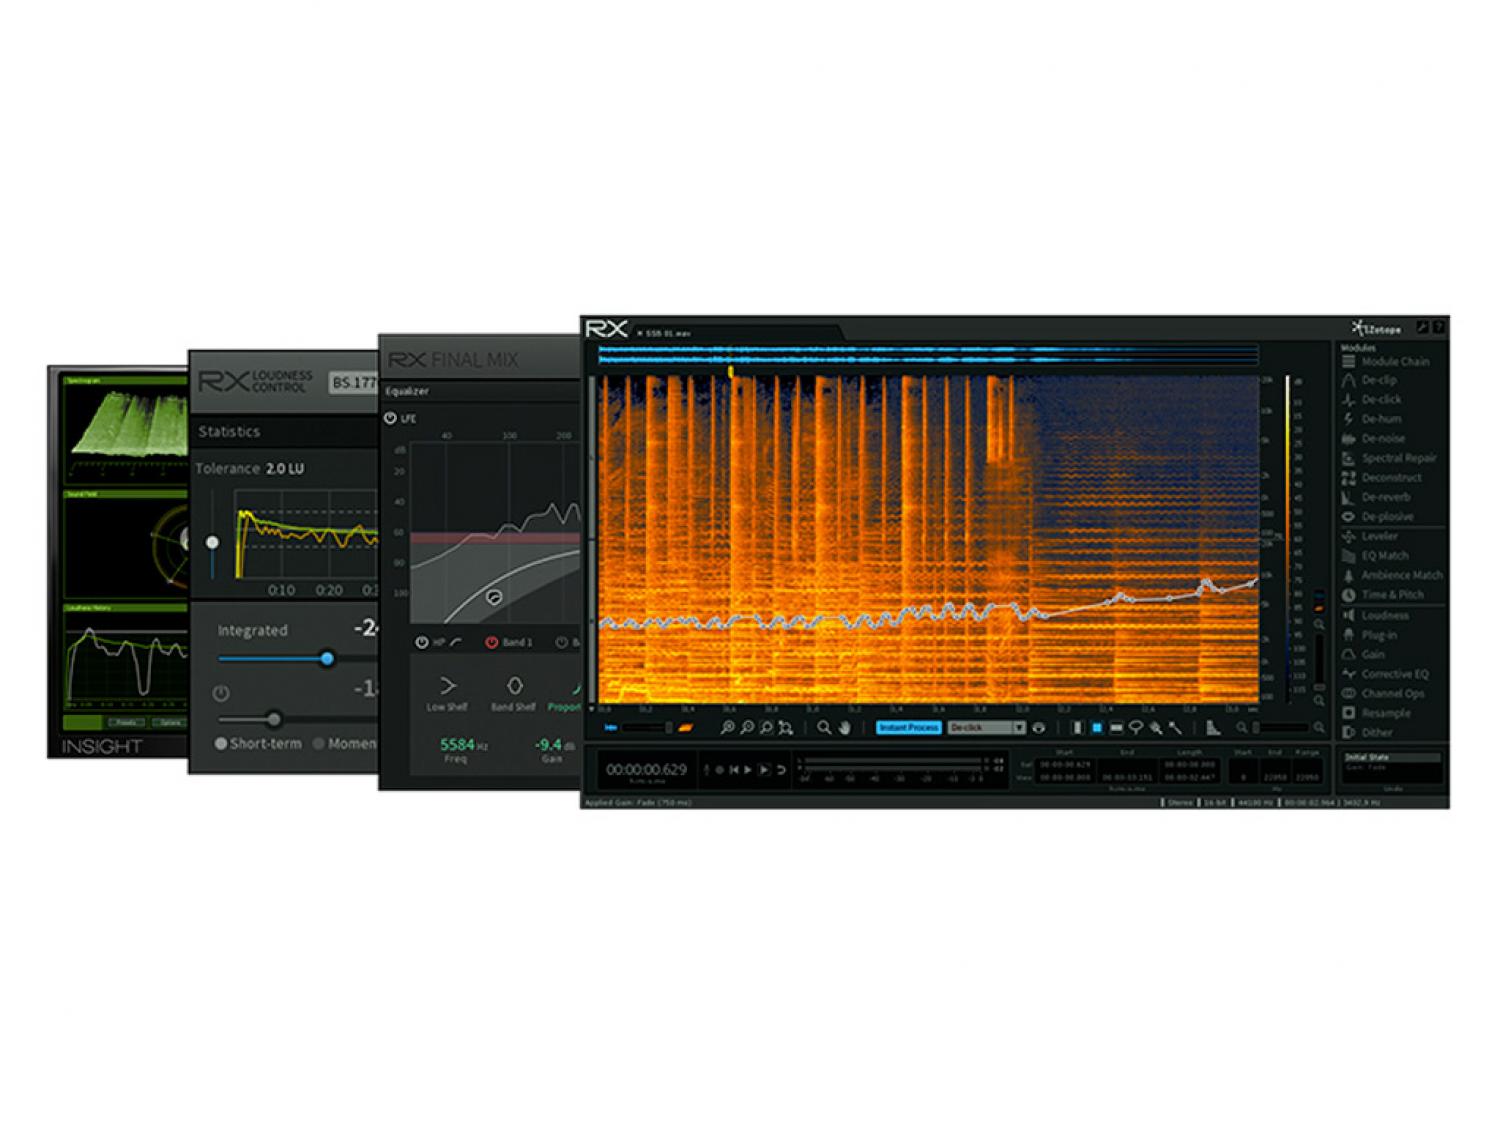Toggle the LFE power button
The height and width of the screenshot is (1125, 1500).
click(x=390, y=418)
